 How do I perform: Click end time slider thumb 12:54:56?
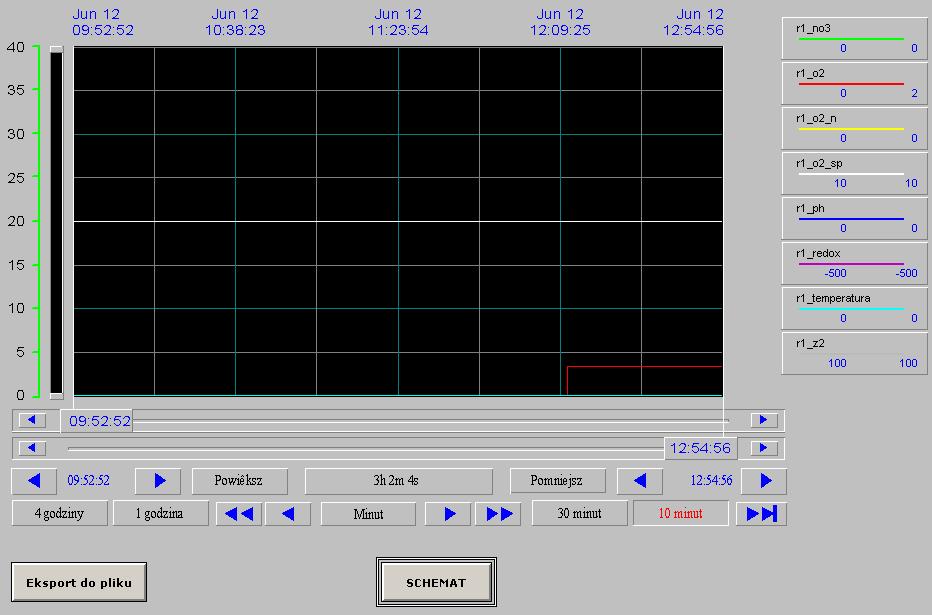click(701, 448)
